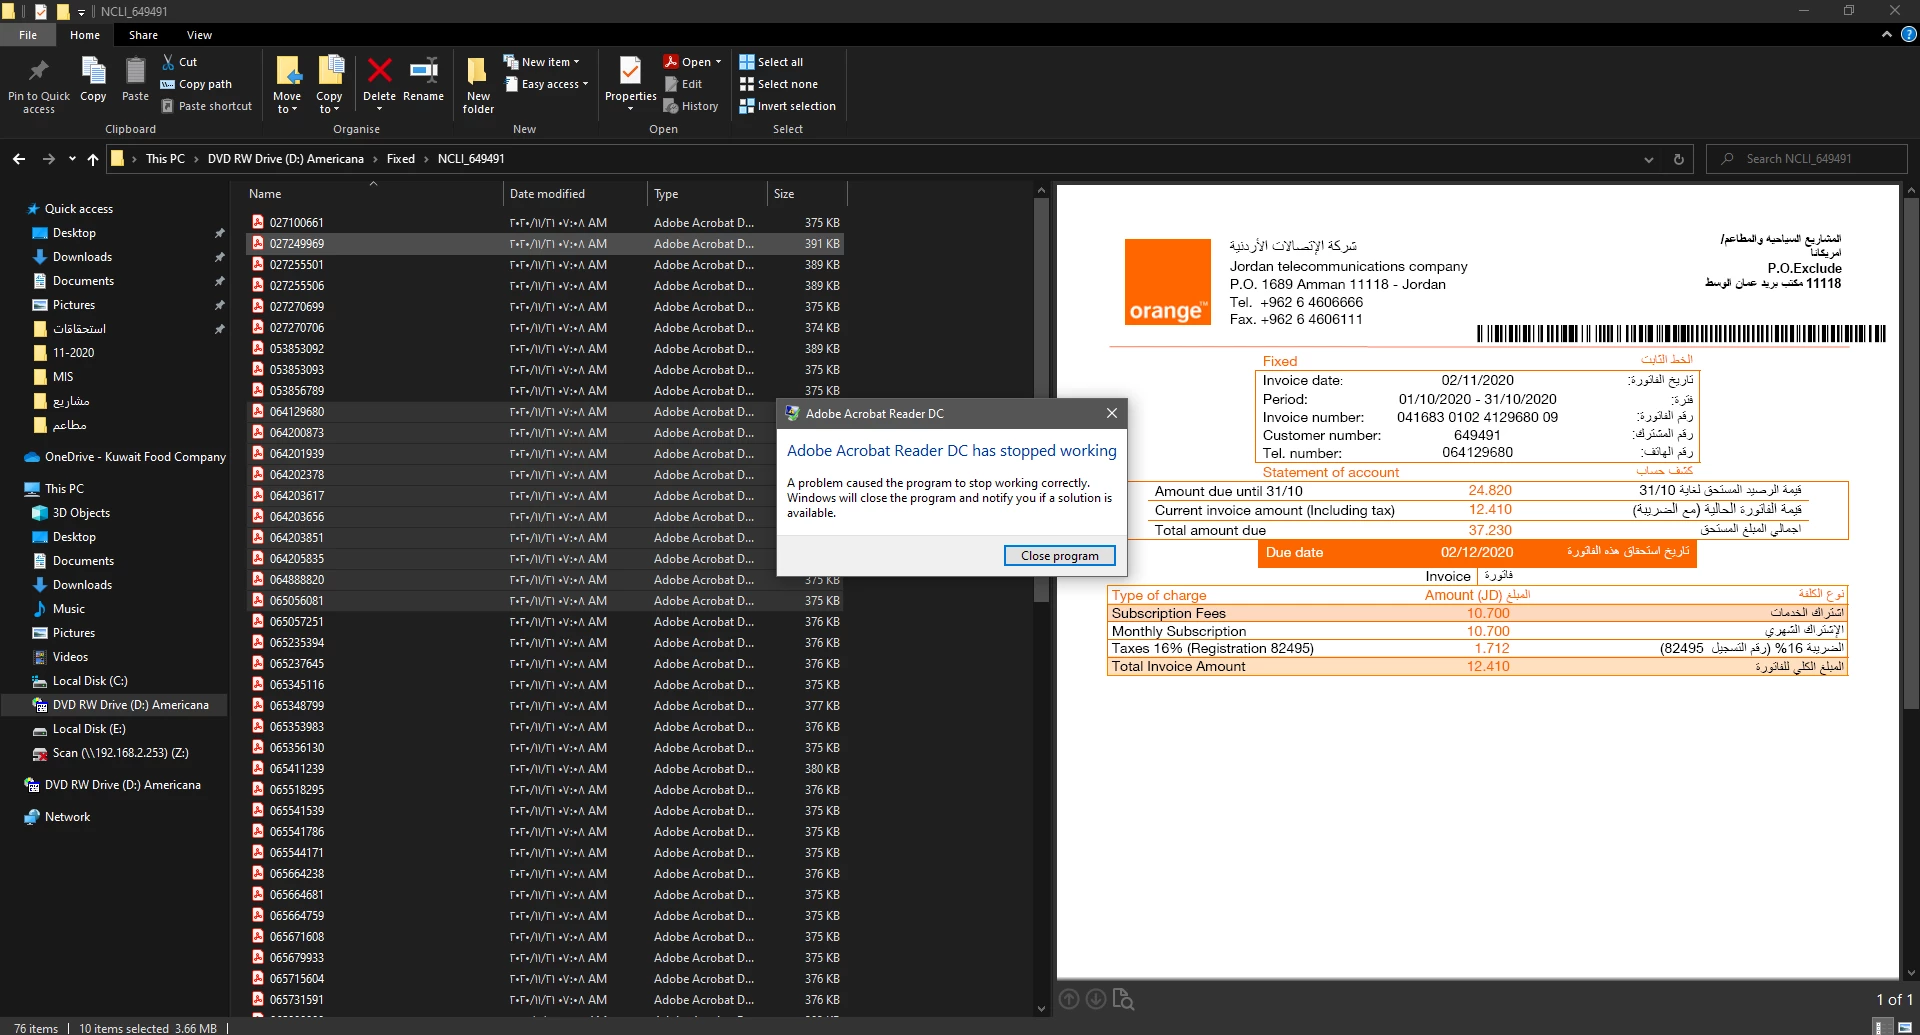1920x1035 pixels.
Task: Expand the New item menu
Action: tap(541, 62)
